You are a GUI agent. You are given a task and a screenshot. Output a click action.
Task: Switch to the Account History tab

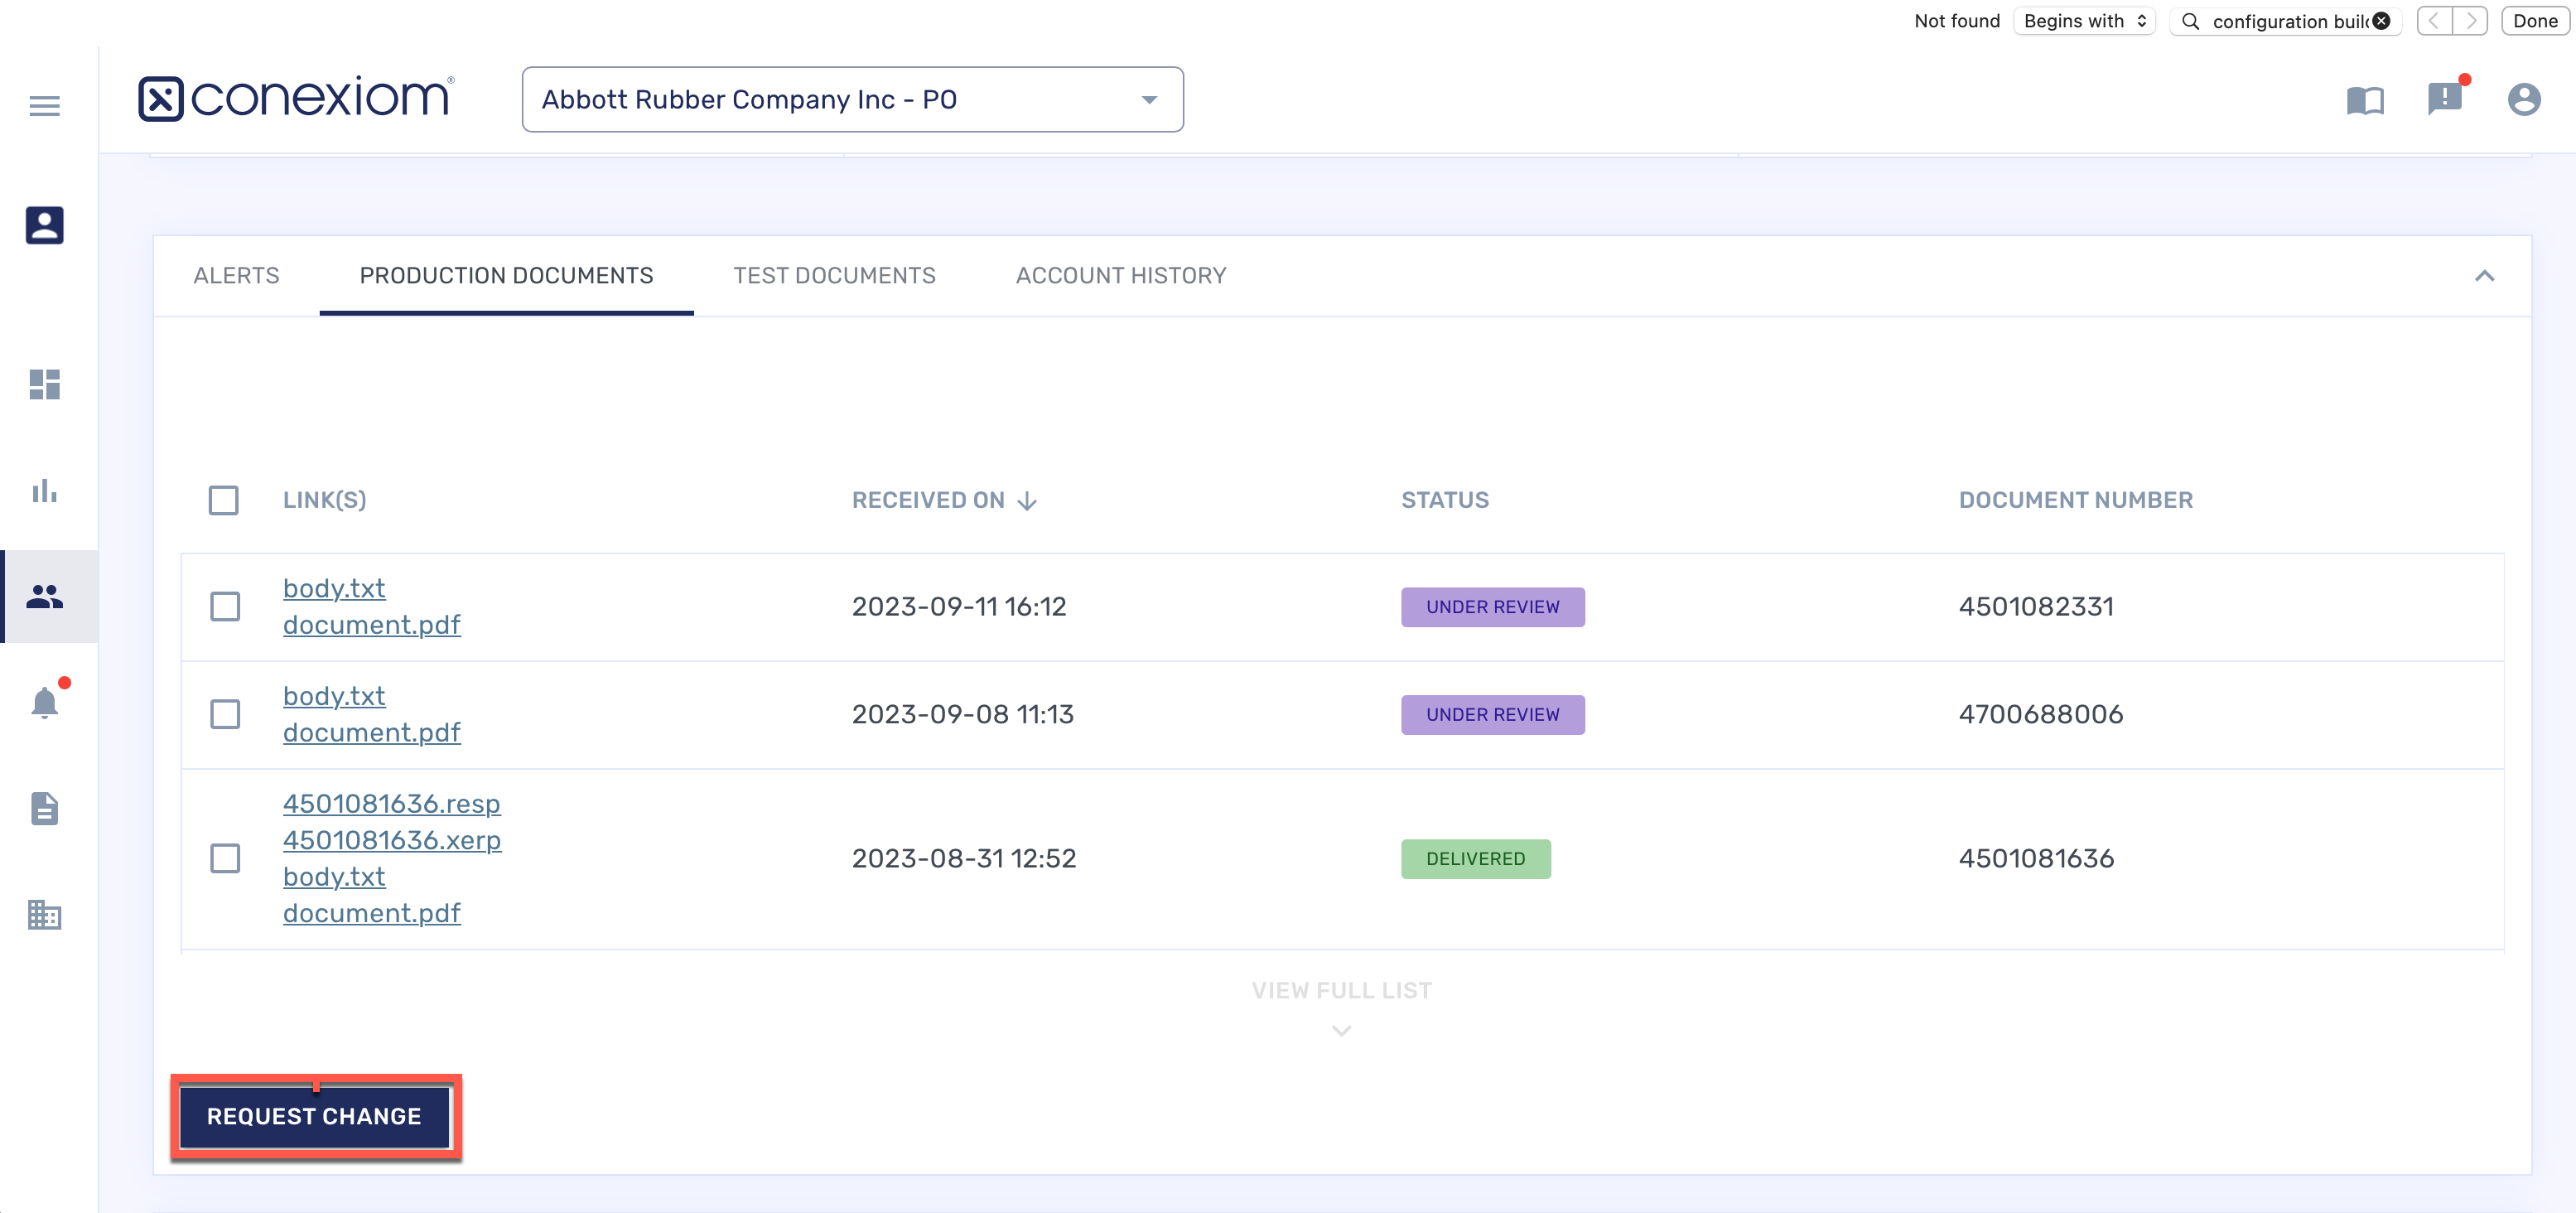[1120, 275]
